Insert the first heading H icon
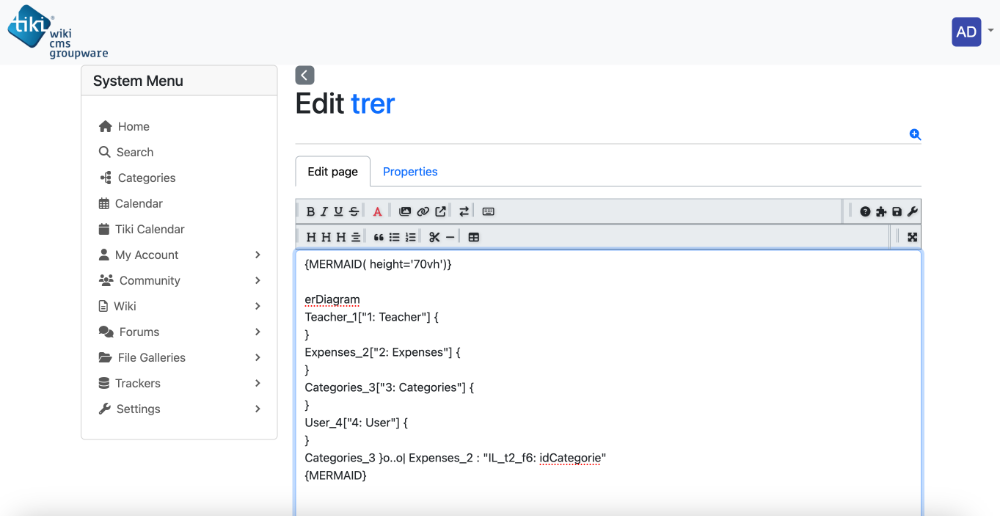Screen dimensions: 1000x516 (311, 237)
